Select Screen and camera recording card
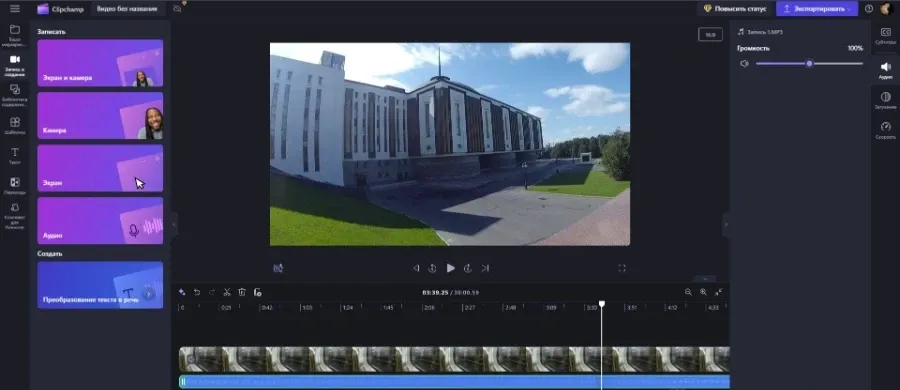The height and width of the screenshot is (390, 900). [100, 63]
